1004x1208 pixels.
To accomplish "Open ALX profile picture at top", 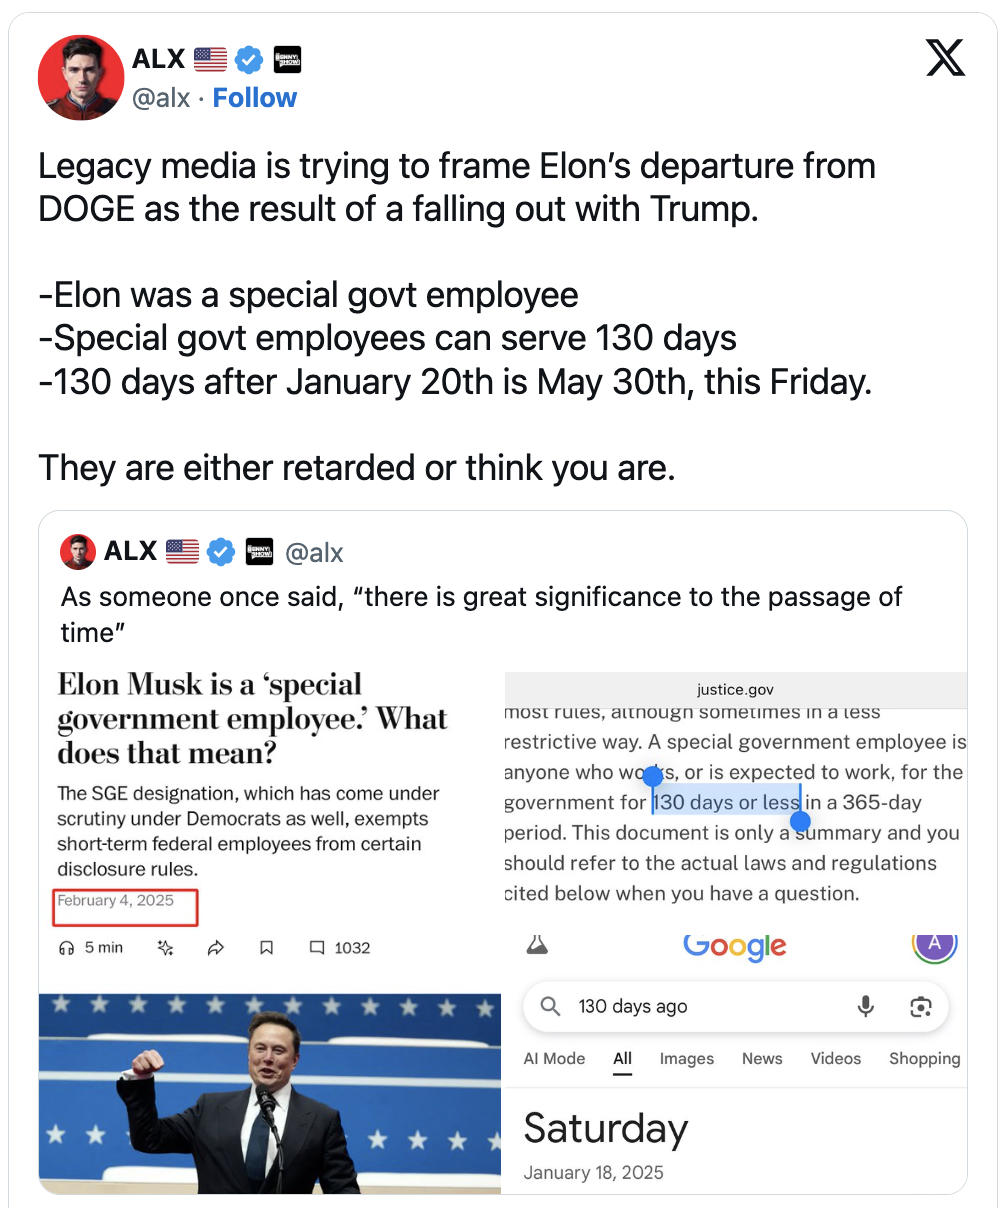I will point(81,77).
